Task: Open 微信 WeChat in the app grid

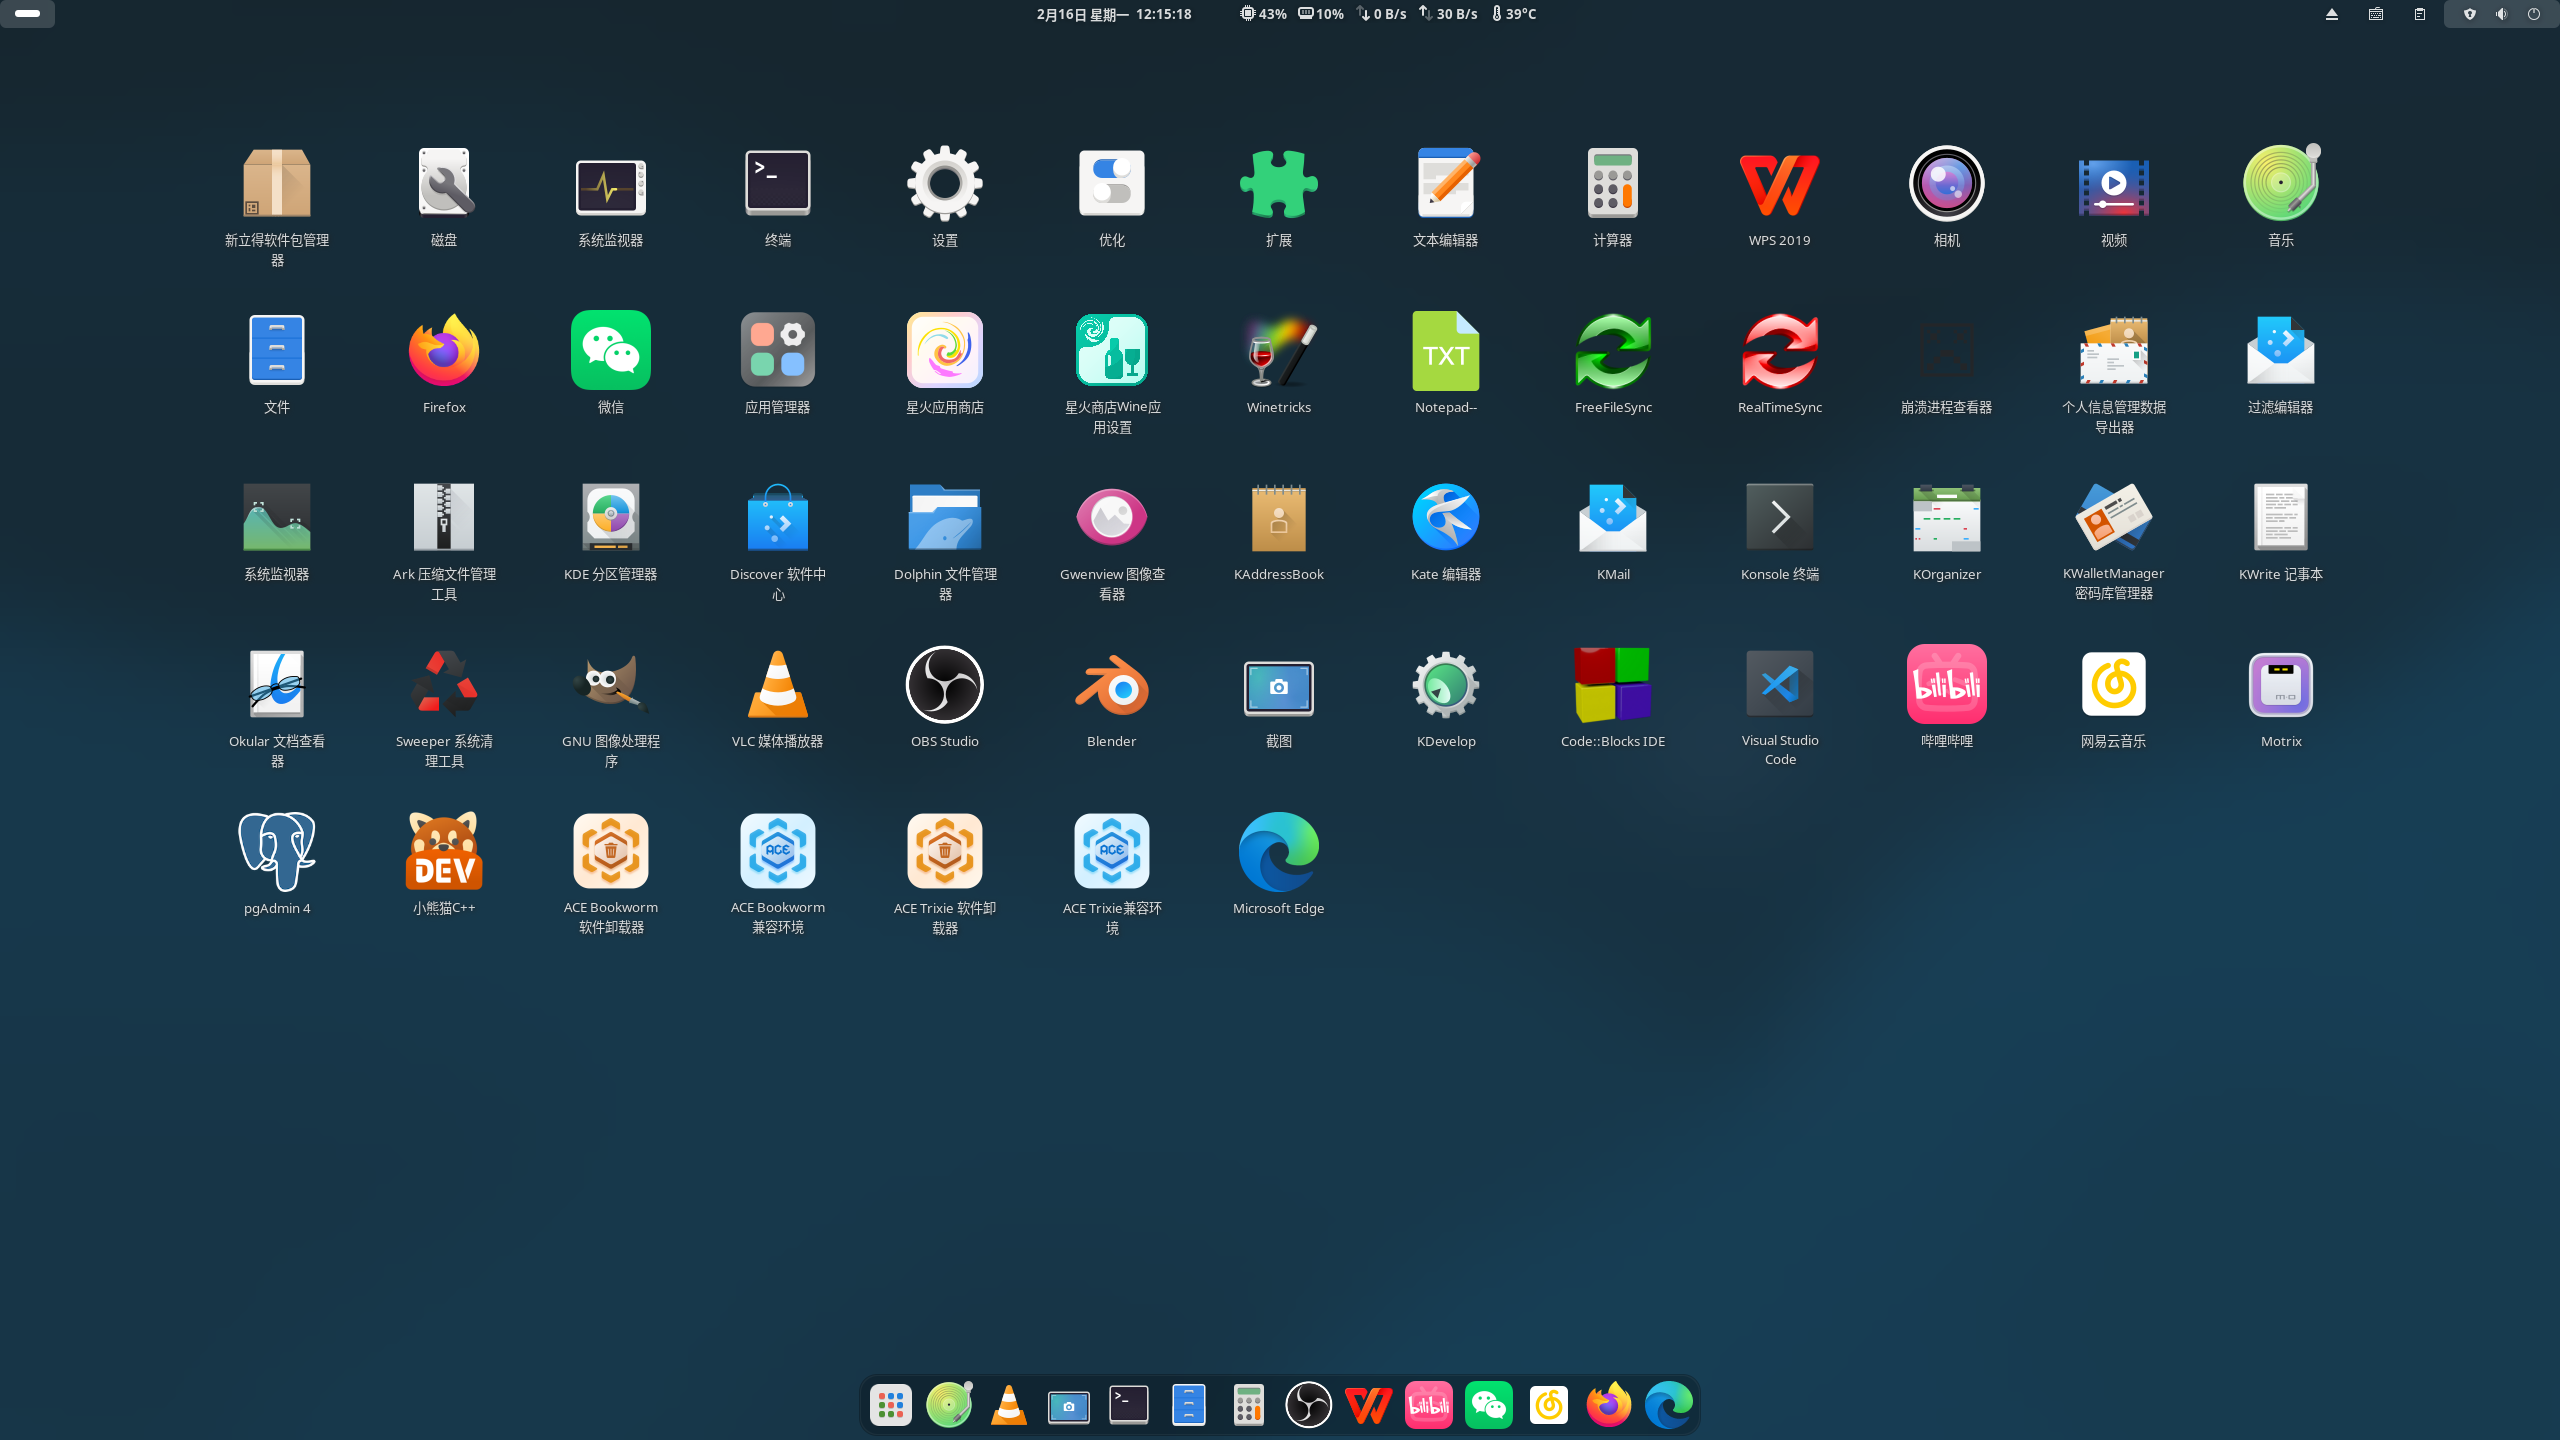Action: click(611, 350)
